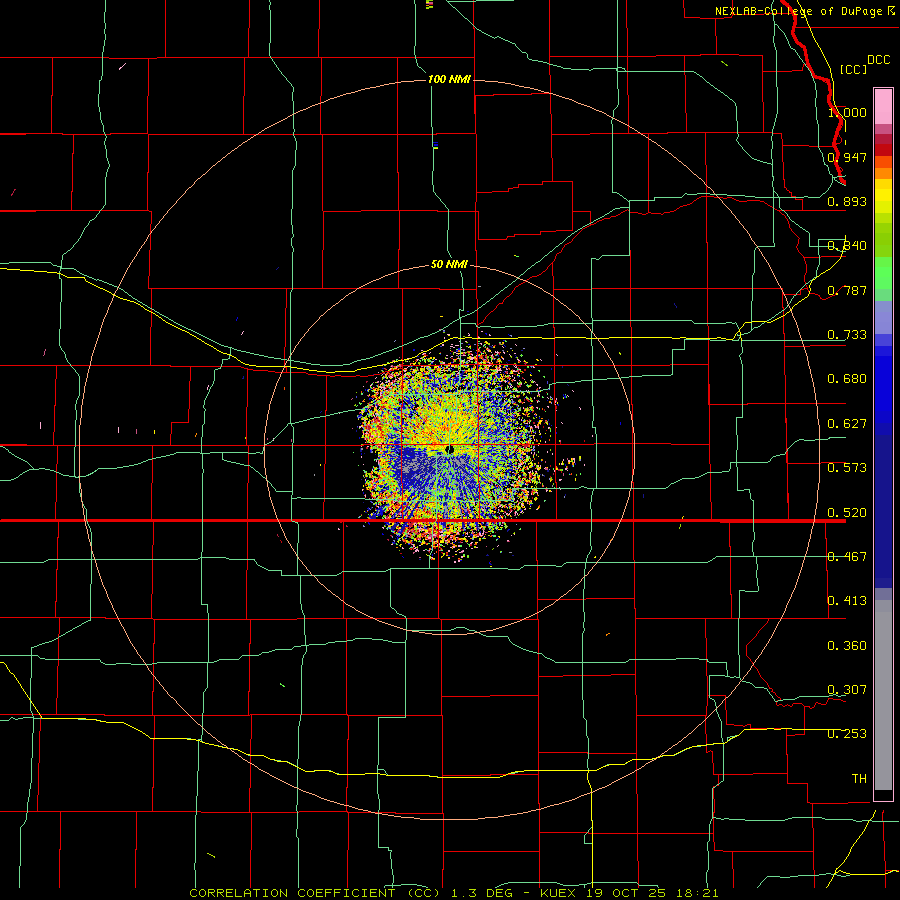The image size is (900, 900).
Task: Click the 0.413 legend value
Action: 847,601
